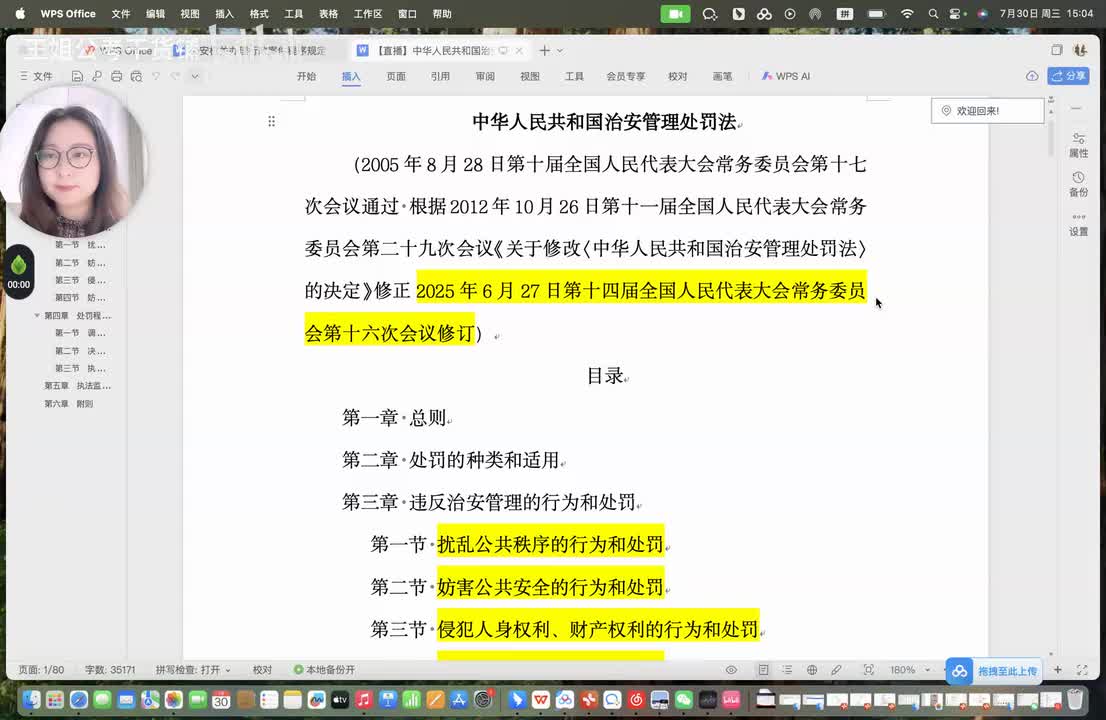Switch to web layout globe icon
Image resolution: width=1106 pixels, height=720 pixels.
tap(812, 670)
